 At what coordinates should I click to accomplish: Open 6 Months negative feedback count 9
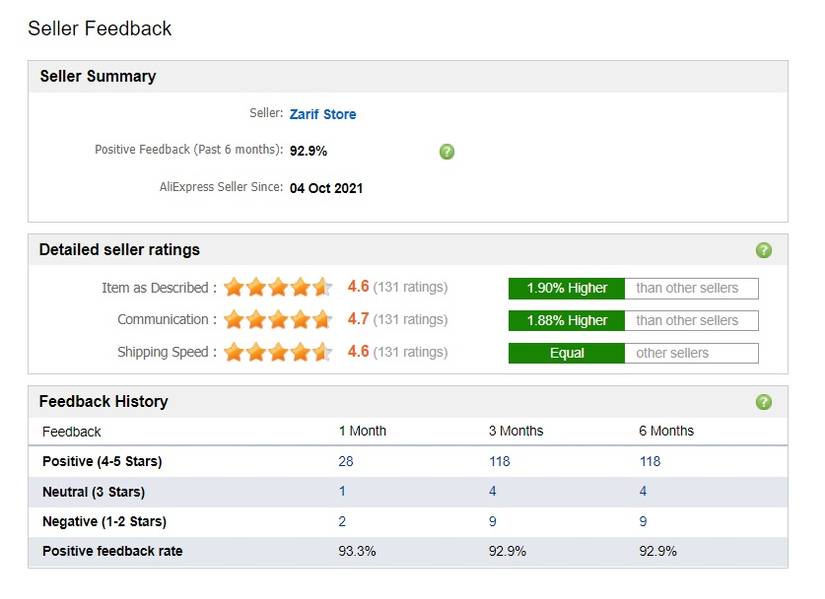(x=643, y=521)
